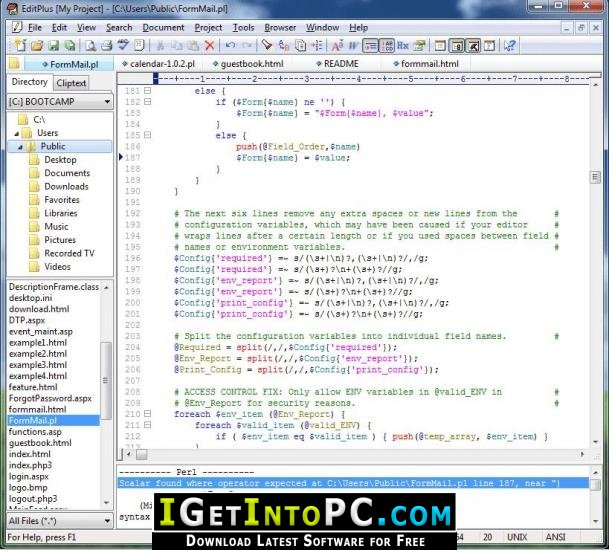The width and height of the screenshot is (609, 550).
Task: Open Print Preview from the toolbar
Action: tap(90, 45)
